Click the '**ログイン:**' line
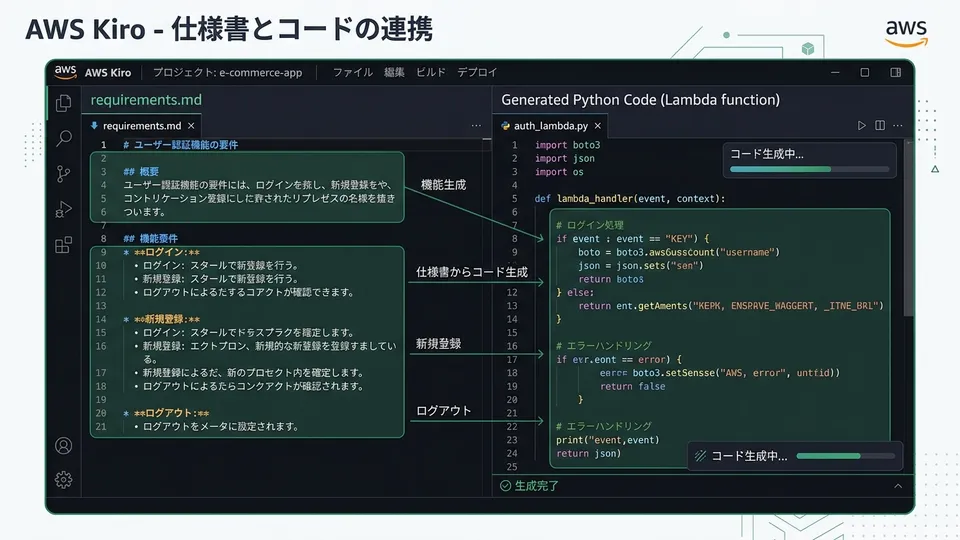This screenshot has width=960, height=540. [162, 252]
